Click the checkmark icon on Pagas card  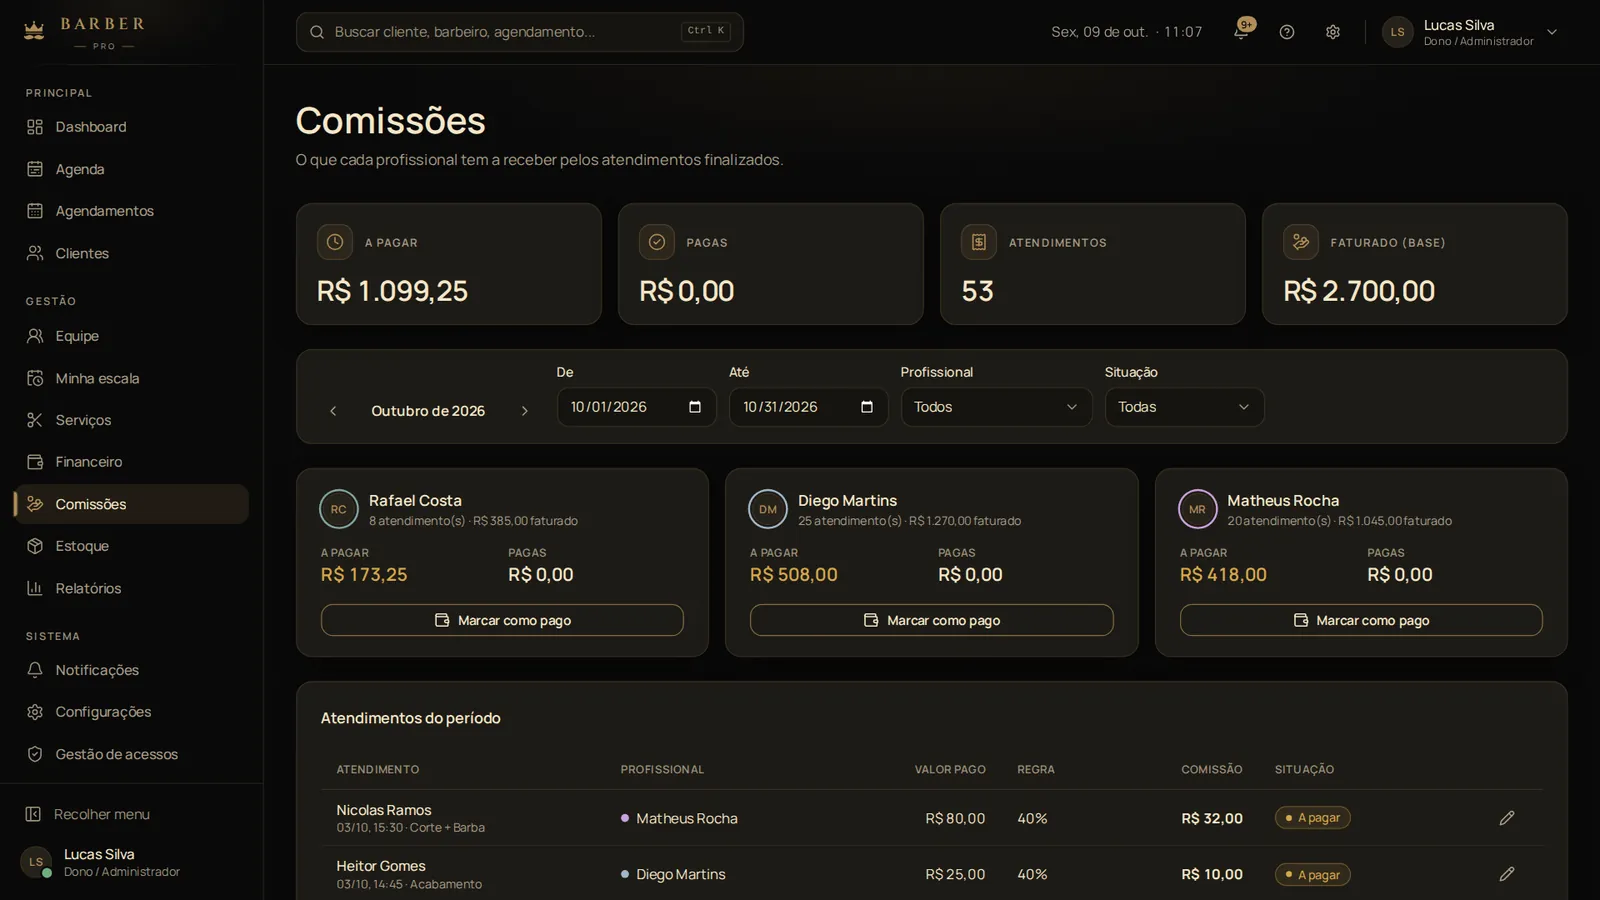click(x=657, y=242)
